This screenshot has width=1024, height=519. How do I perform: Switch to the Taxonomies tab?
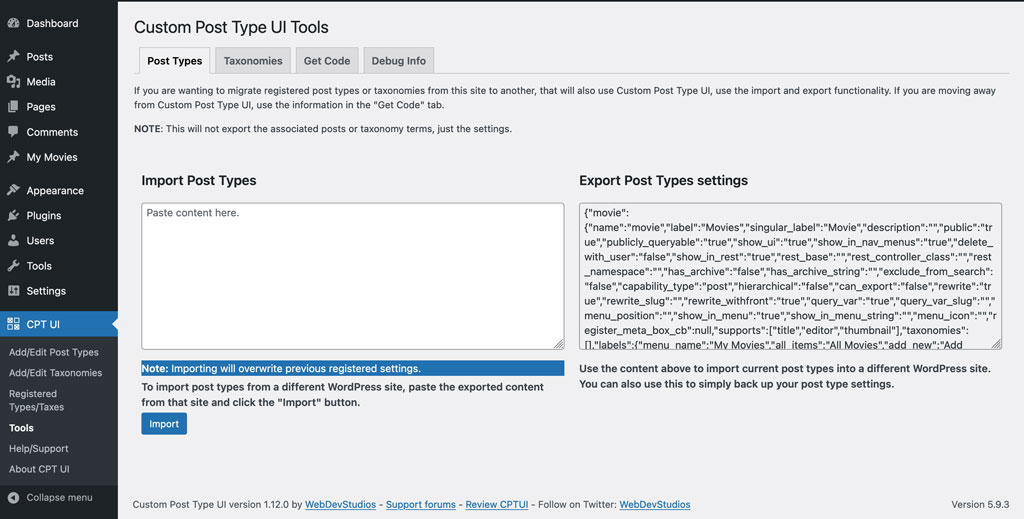[253, 61]
